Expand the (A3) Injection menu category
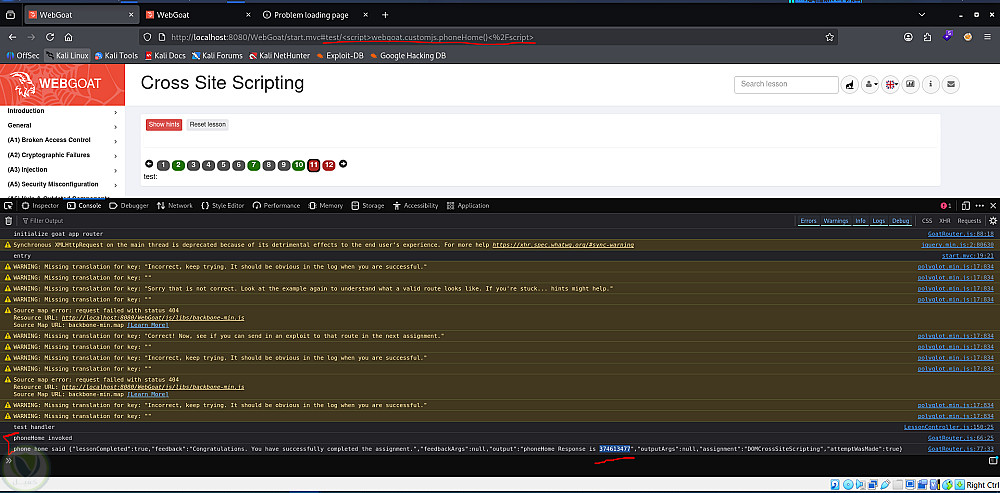This screenshot has width=1000, height=493. point(62,170)
